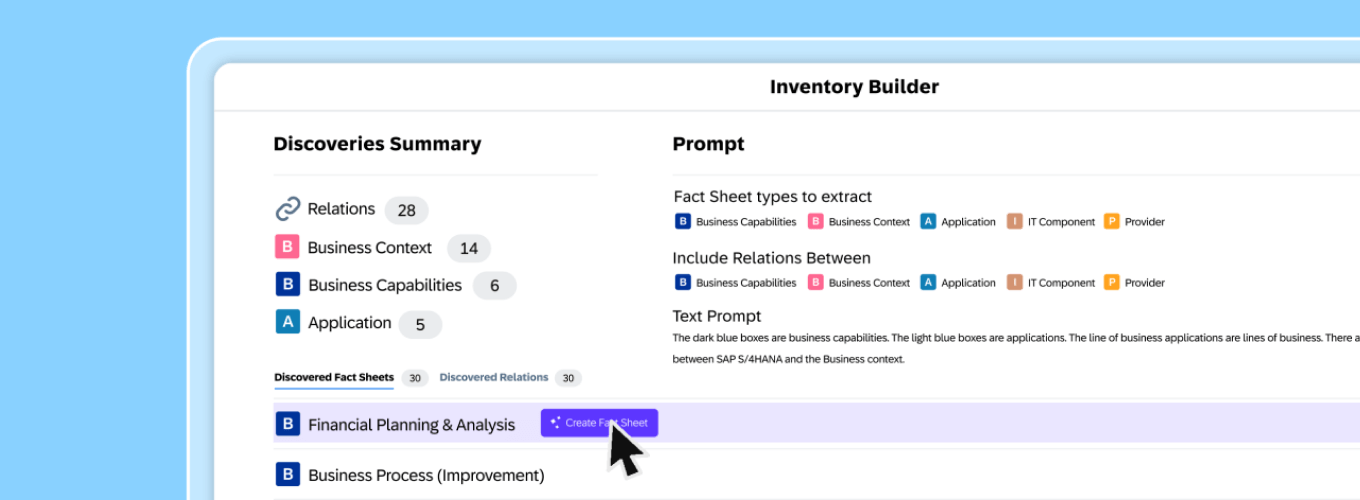Click the Provider icon under Include Relations Between

pyautogui.click(x=1111, y=283)
